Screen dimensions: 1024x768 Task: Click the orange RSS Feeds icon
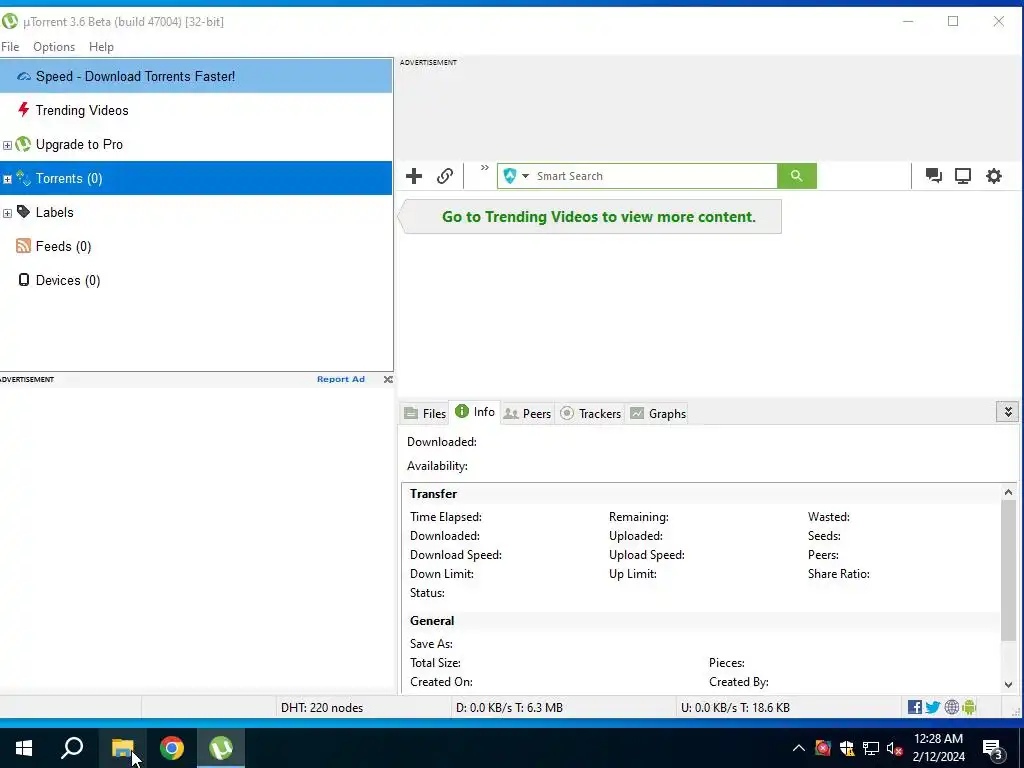pos(24,246)
